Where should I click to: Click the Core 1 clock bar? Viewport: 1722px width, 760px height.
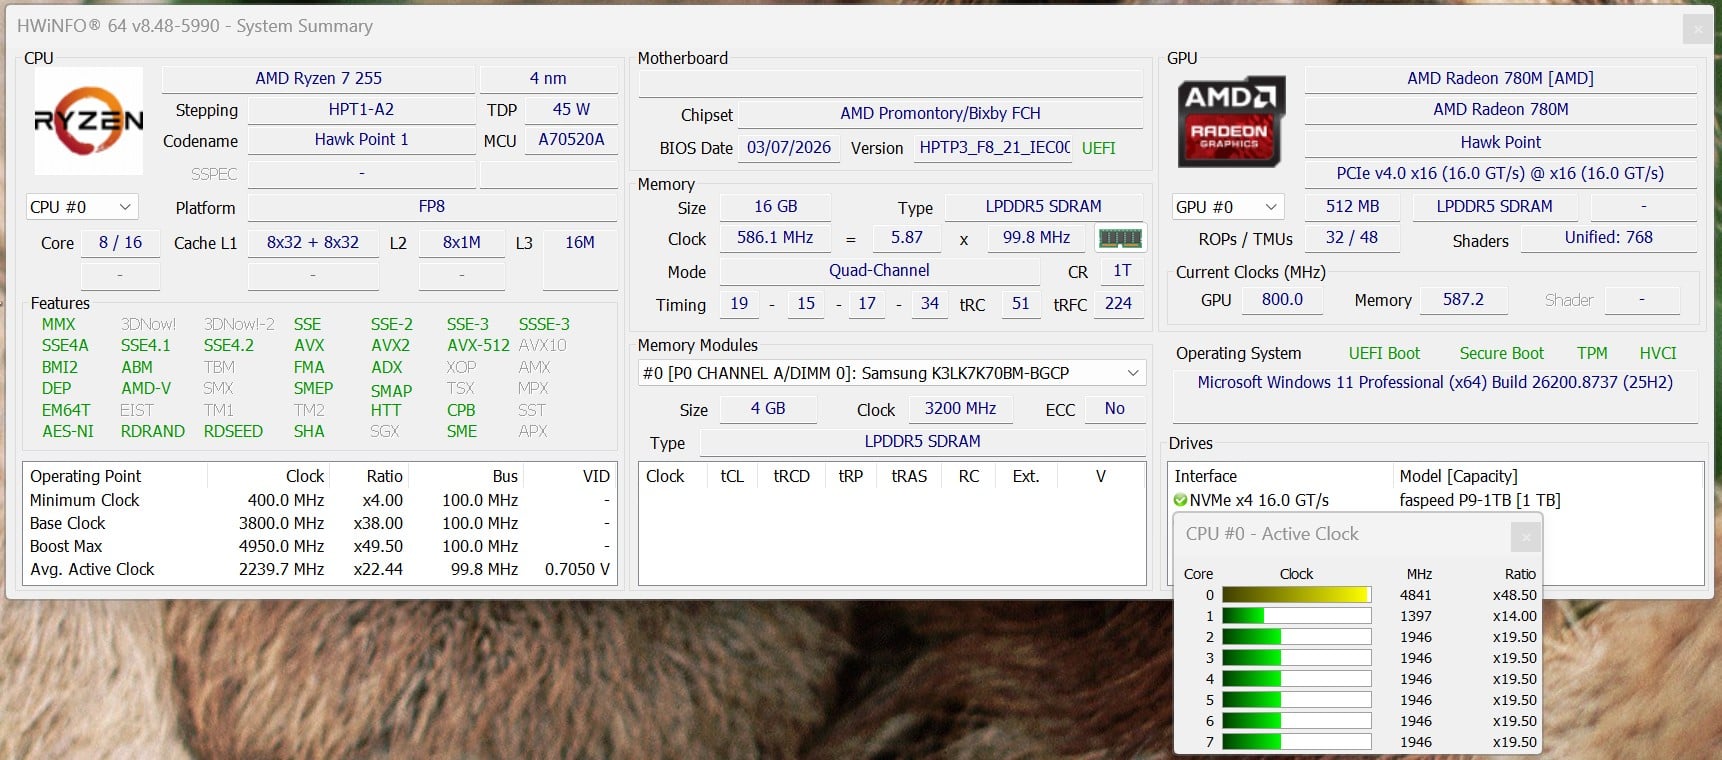click(1296, 616)
